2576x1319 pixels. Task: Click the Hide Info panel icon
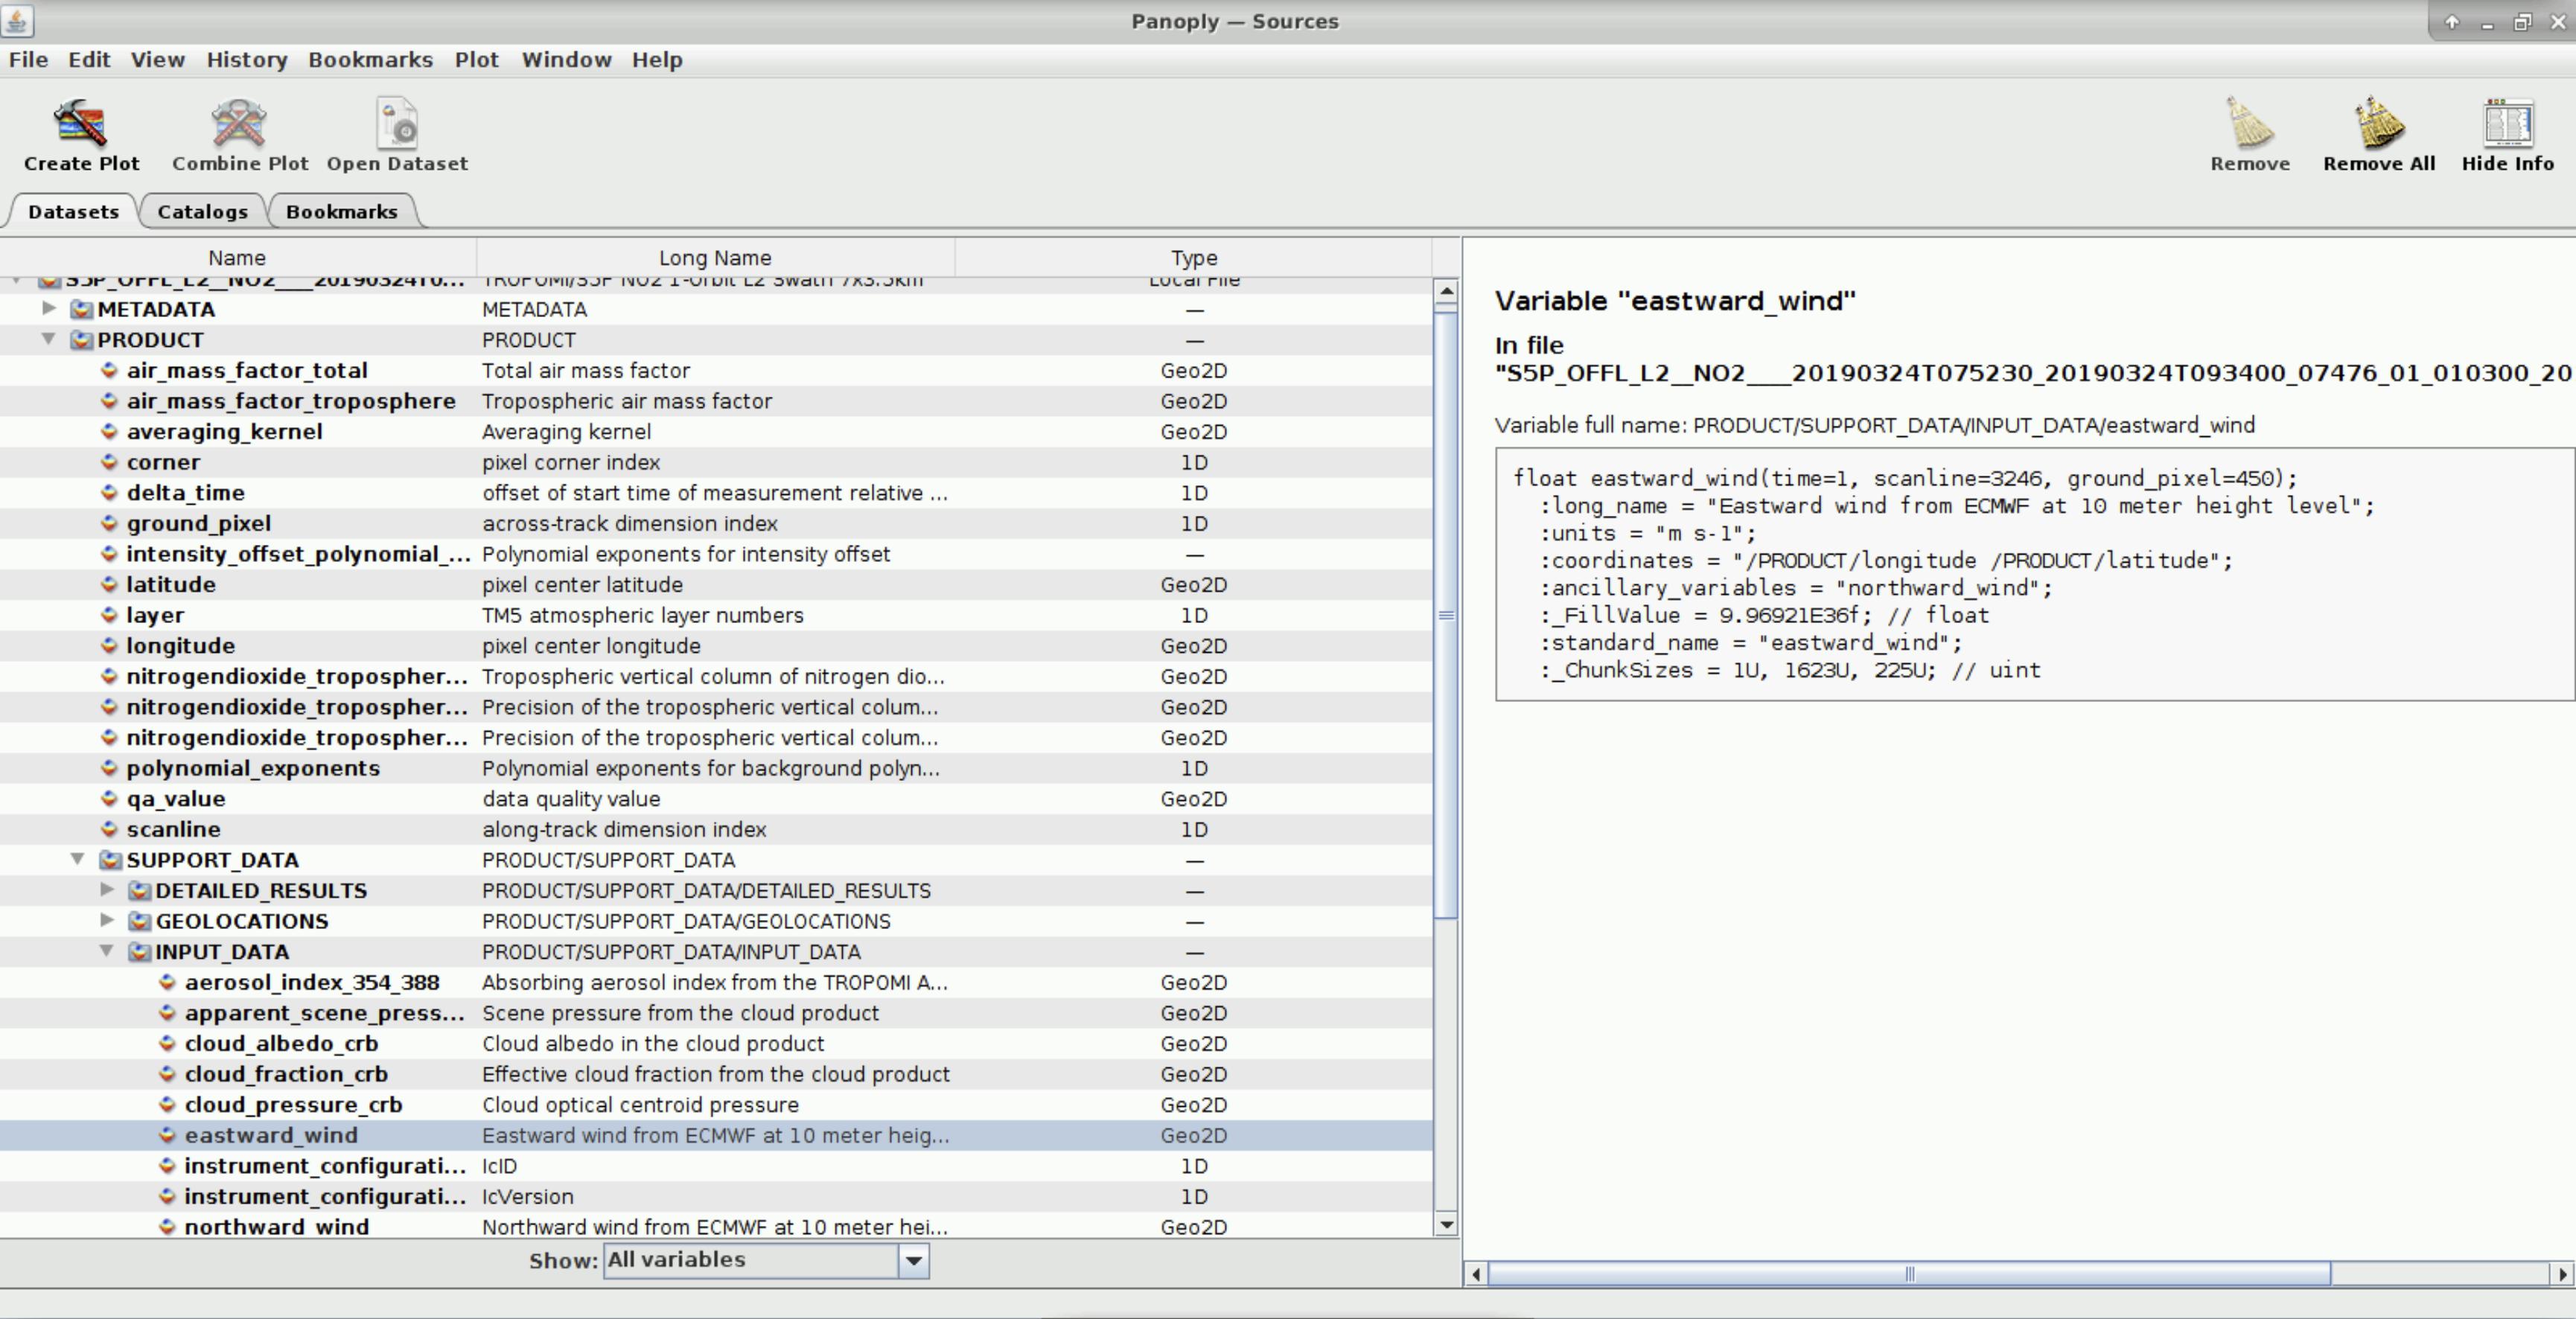coord(2507,124)
